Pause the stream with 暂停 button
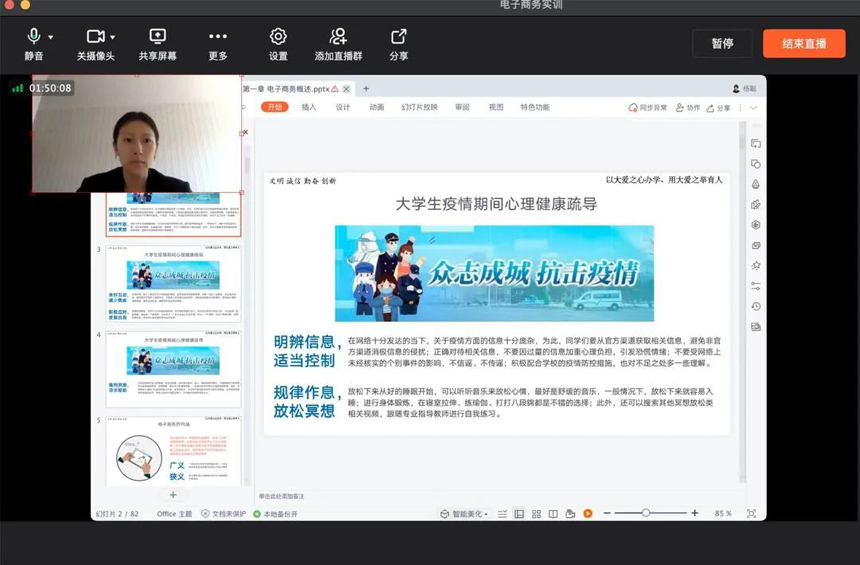 722,43
